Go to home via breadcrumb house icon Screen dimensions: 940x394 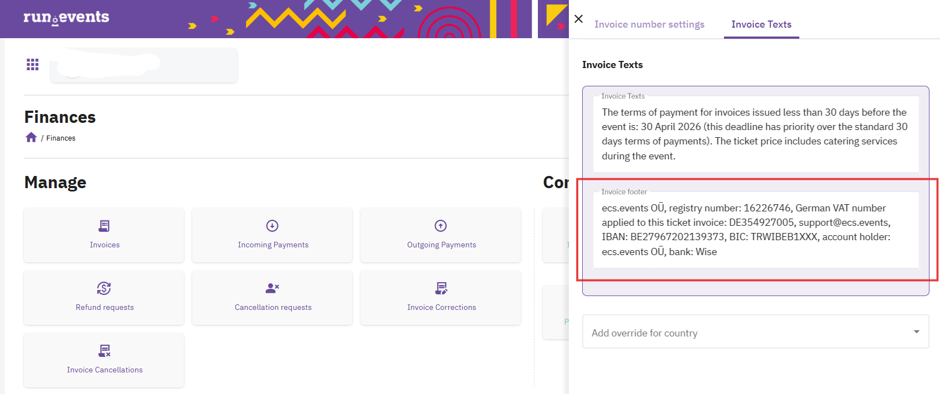31,137
